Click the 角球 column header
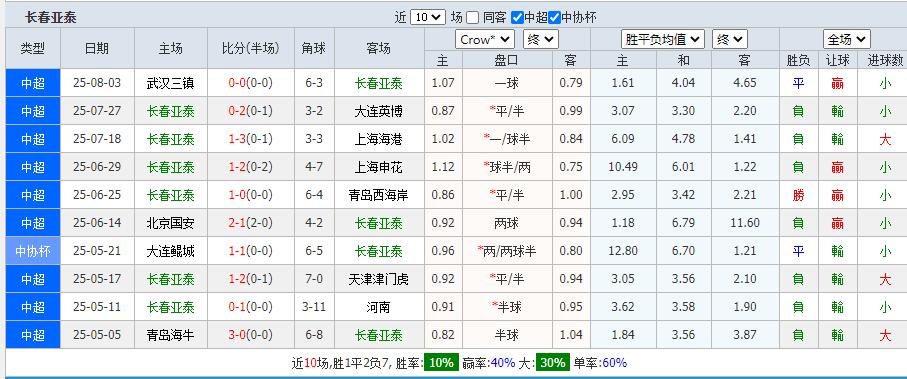 point(314,49)
